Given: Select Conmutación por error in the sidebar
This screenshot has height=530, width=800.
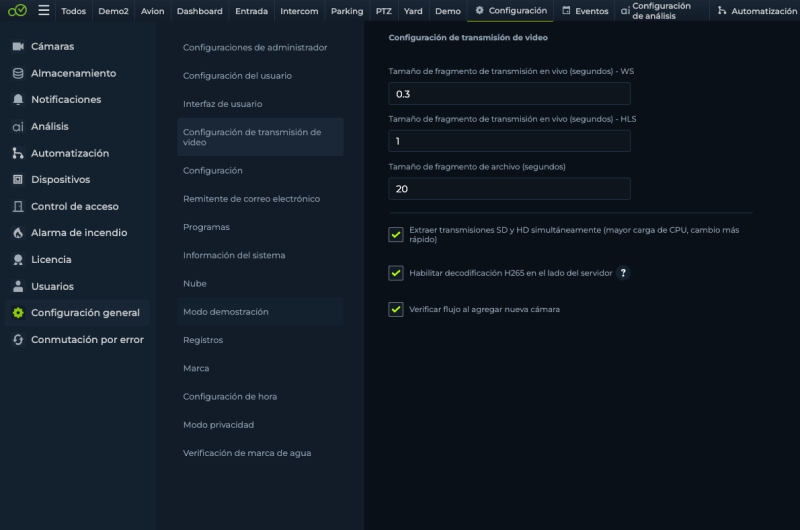Looking at the screenshot, I should pos(78,340).
